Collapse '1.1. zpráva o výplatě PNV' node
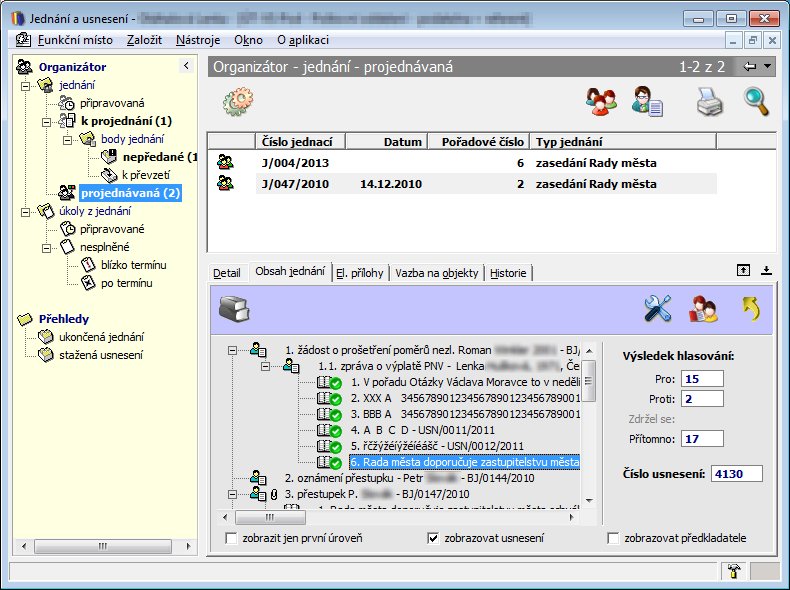 265,366
